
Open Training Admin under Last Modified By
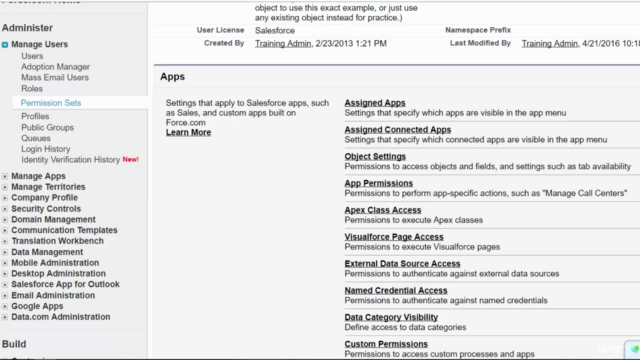(x=550, y=44)
